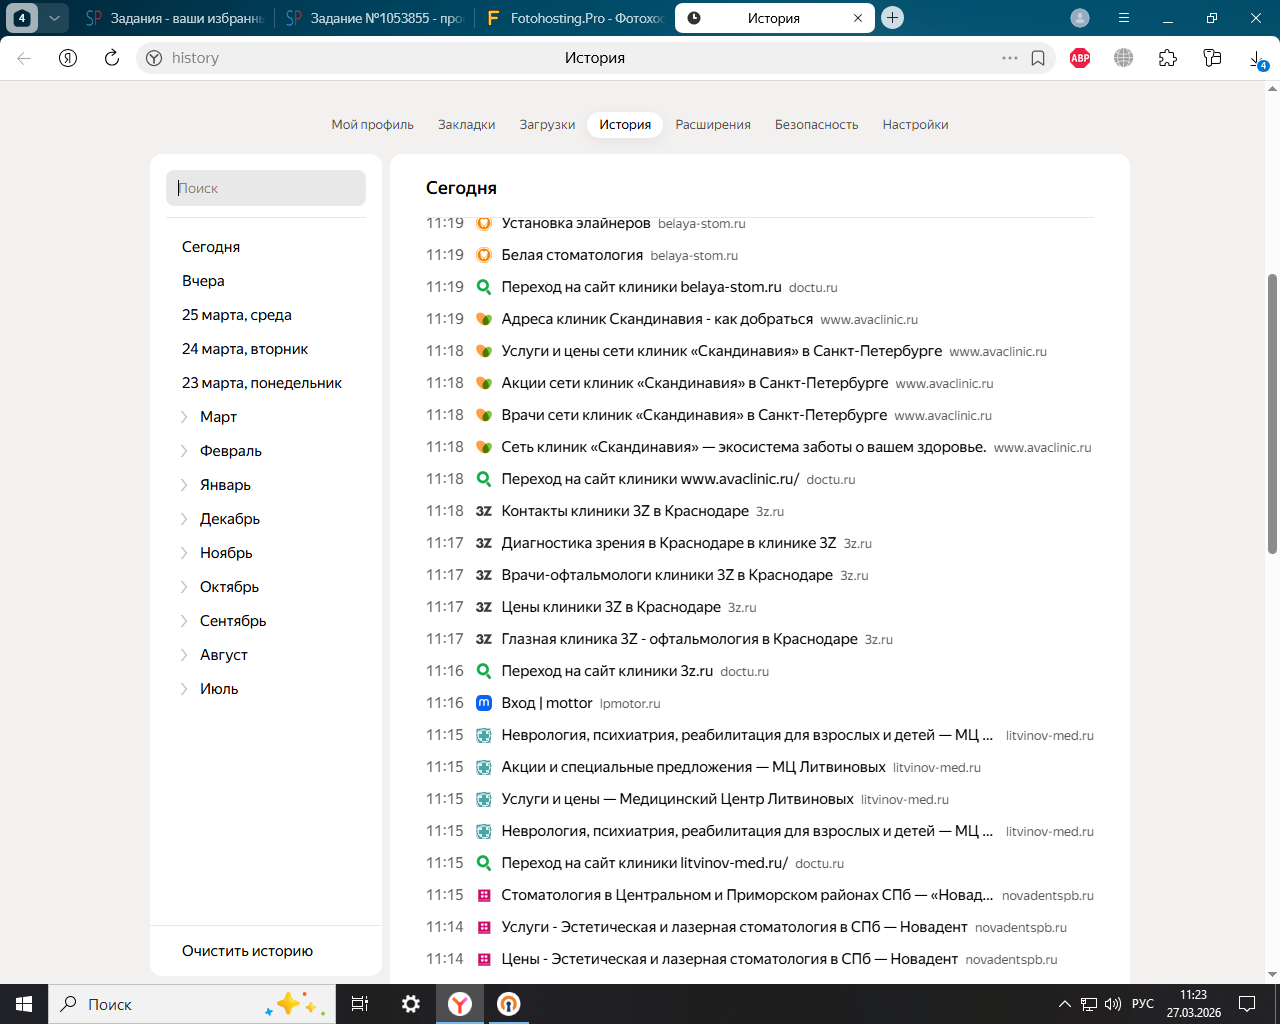Switch to the Расширения tab
Viewport: 1280px width, 1024px height.
pos(713,125)
